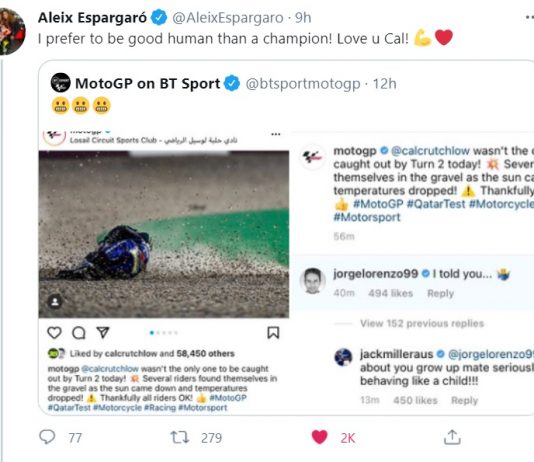This screenshot has height=462, width=534.
Task: Open the tagged people icon on the photo
Action: pyautogui.click(x=55, y=301)
